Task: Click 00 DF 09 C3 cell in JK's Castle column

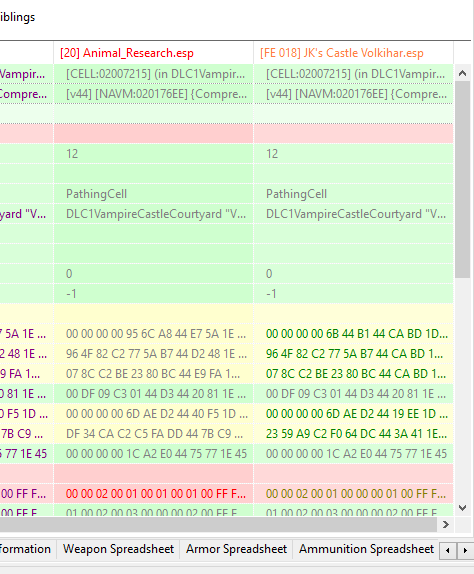Action: pyautogui.click(x=353, y=394)
